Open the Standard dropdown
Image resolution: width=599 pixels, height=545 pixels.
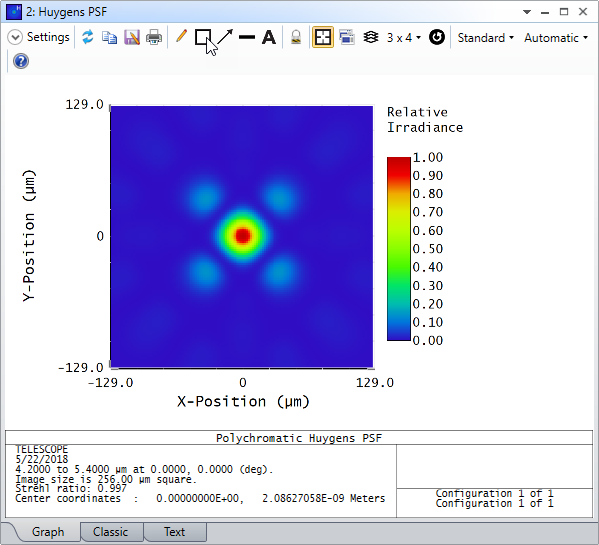click(x=486, y=38)
